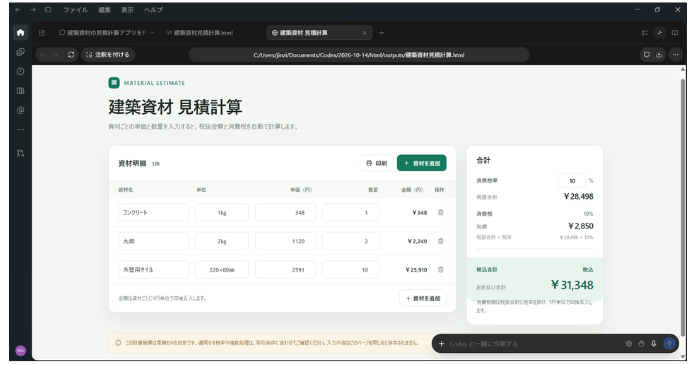Delete the コンクリート row

click(x=441, y=212)
